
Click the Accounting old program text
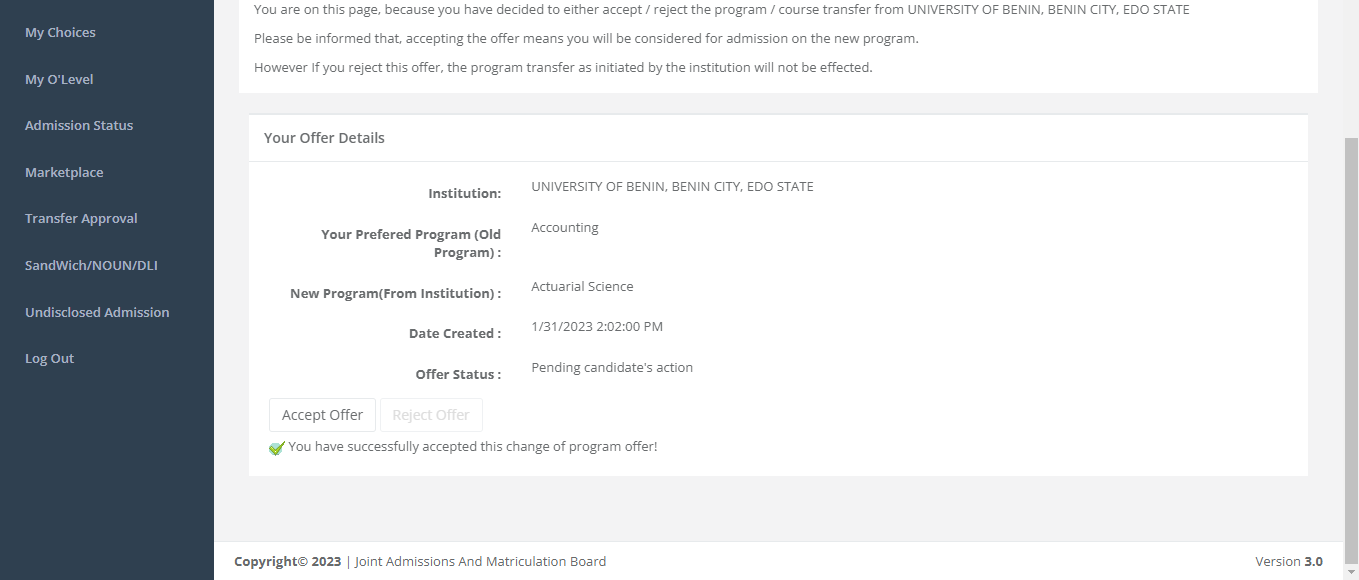coord(565,227)
